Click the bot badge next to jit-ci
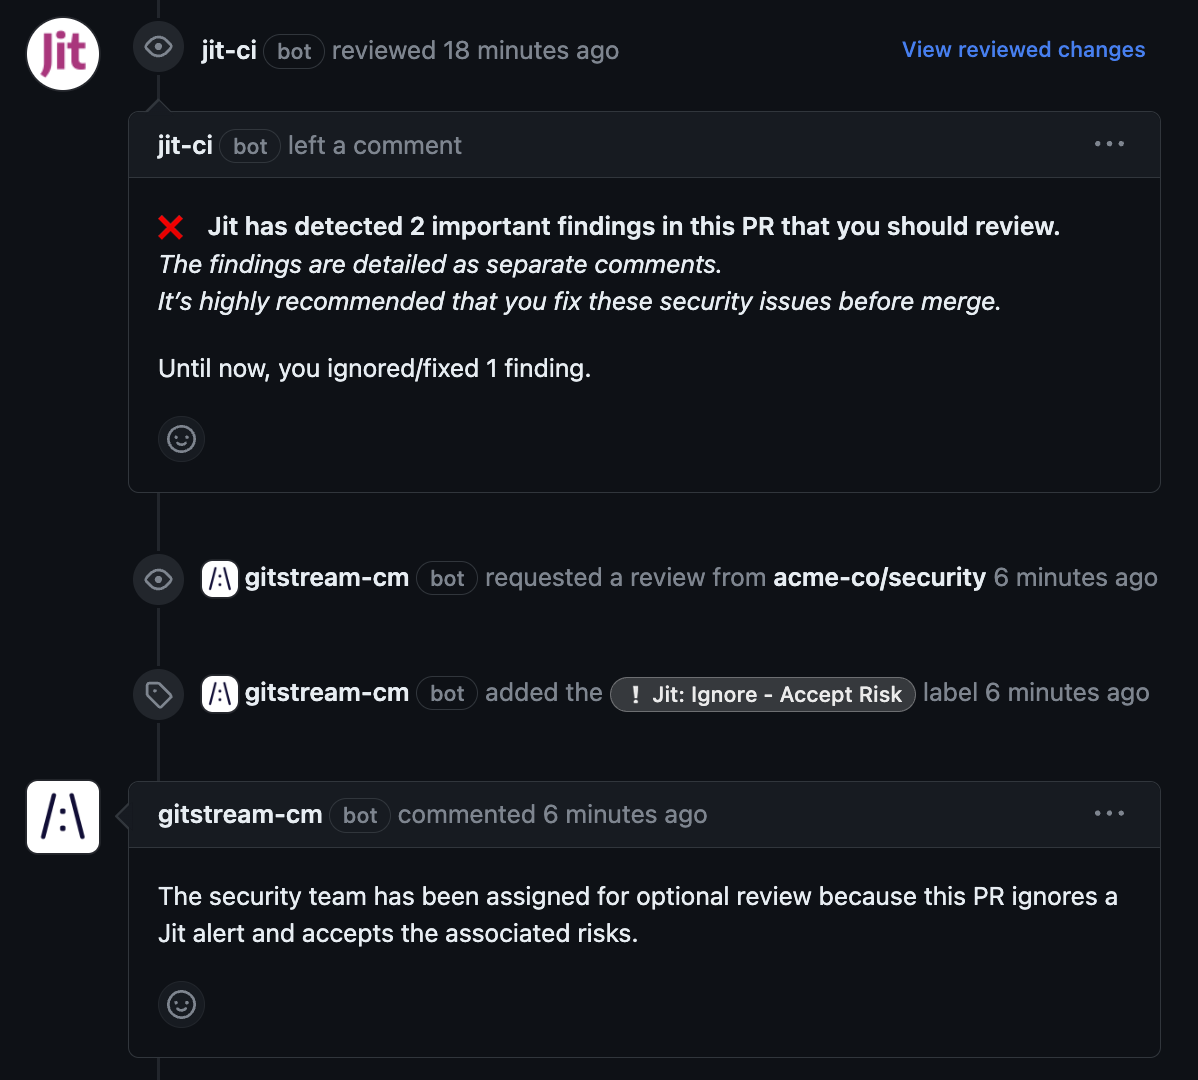 [x=294, y=51]
